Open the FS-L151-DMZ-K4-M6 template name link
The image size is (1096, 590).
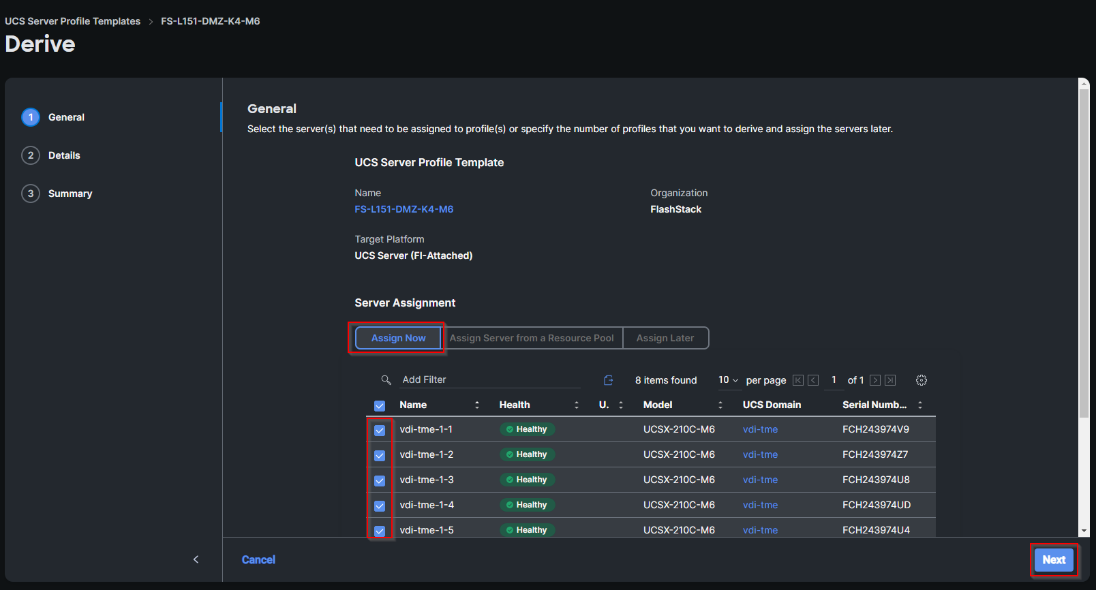396,209
